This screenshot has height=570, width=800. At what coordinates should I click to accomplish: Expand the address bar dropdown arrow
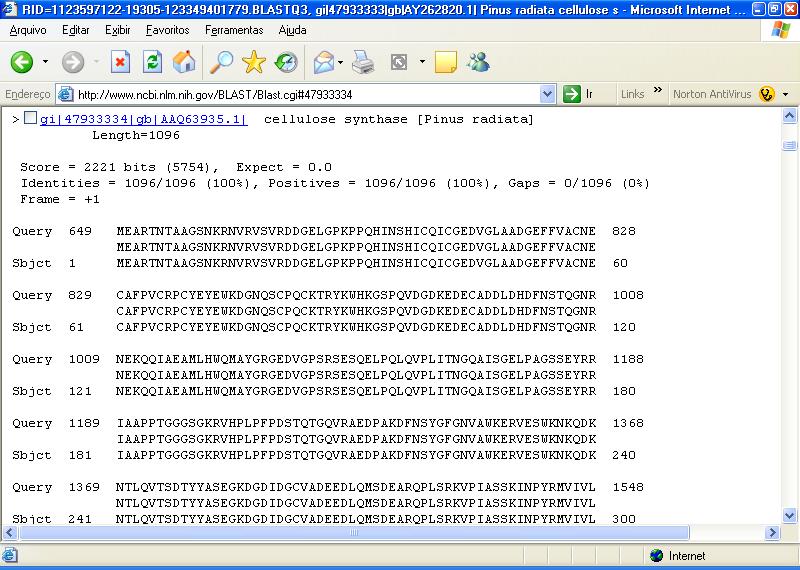(x=547, y=94)
